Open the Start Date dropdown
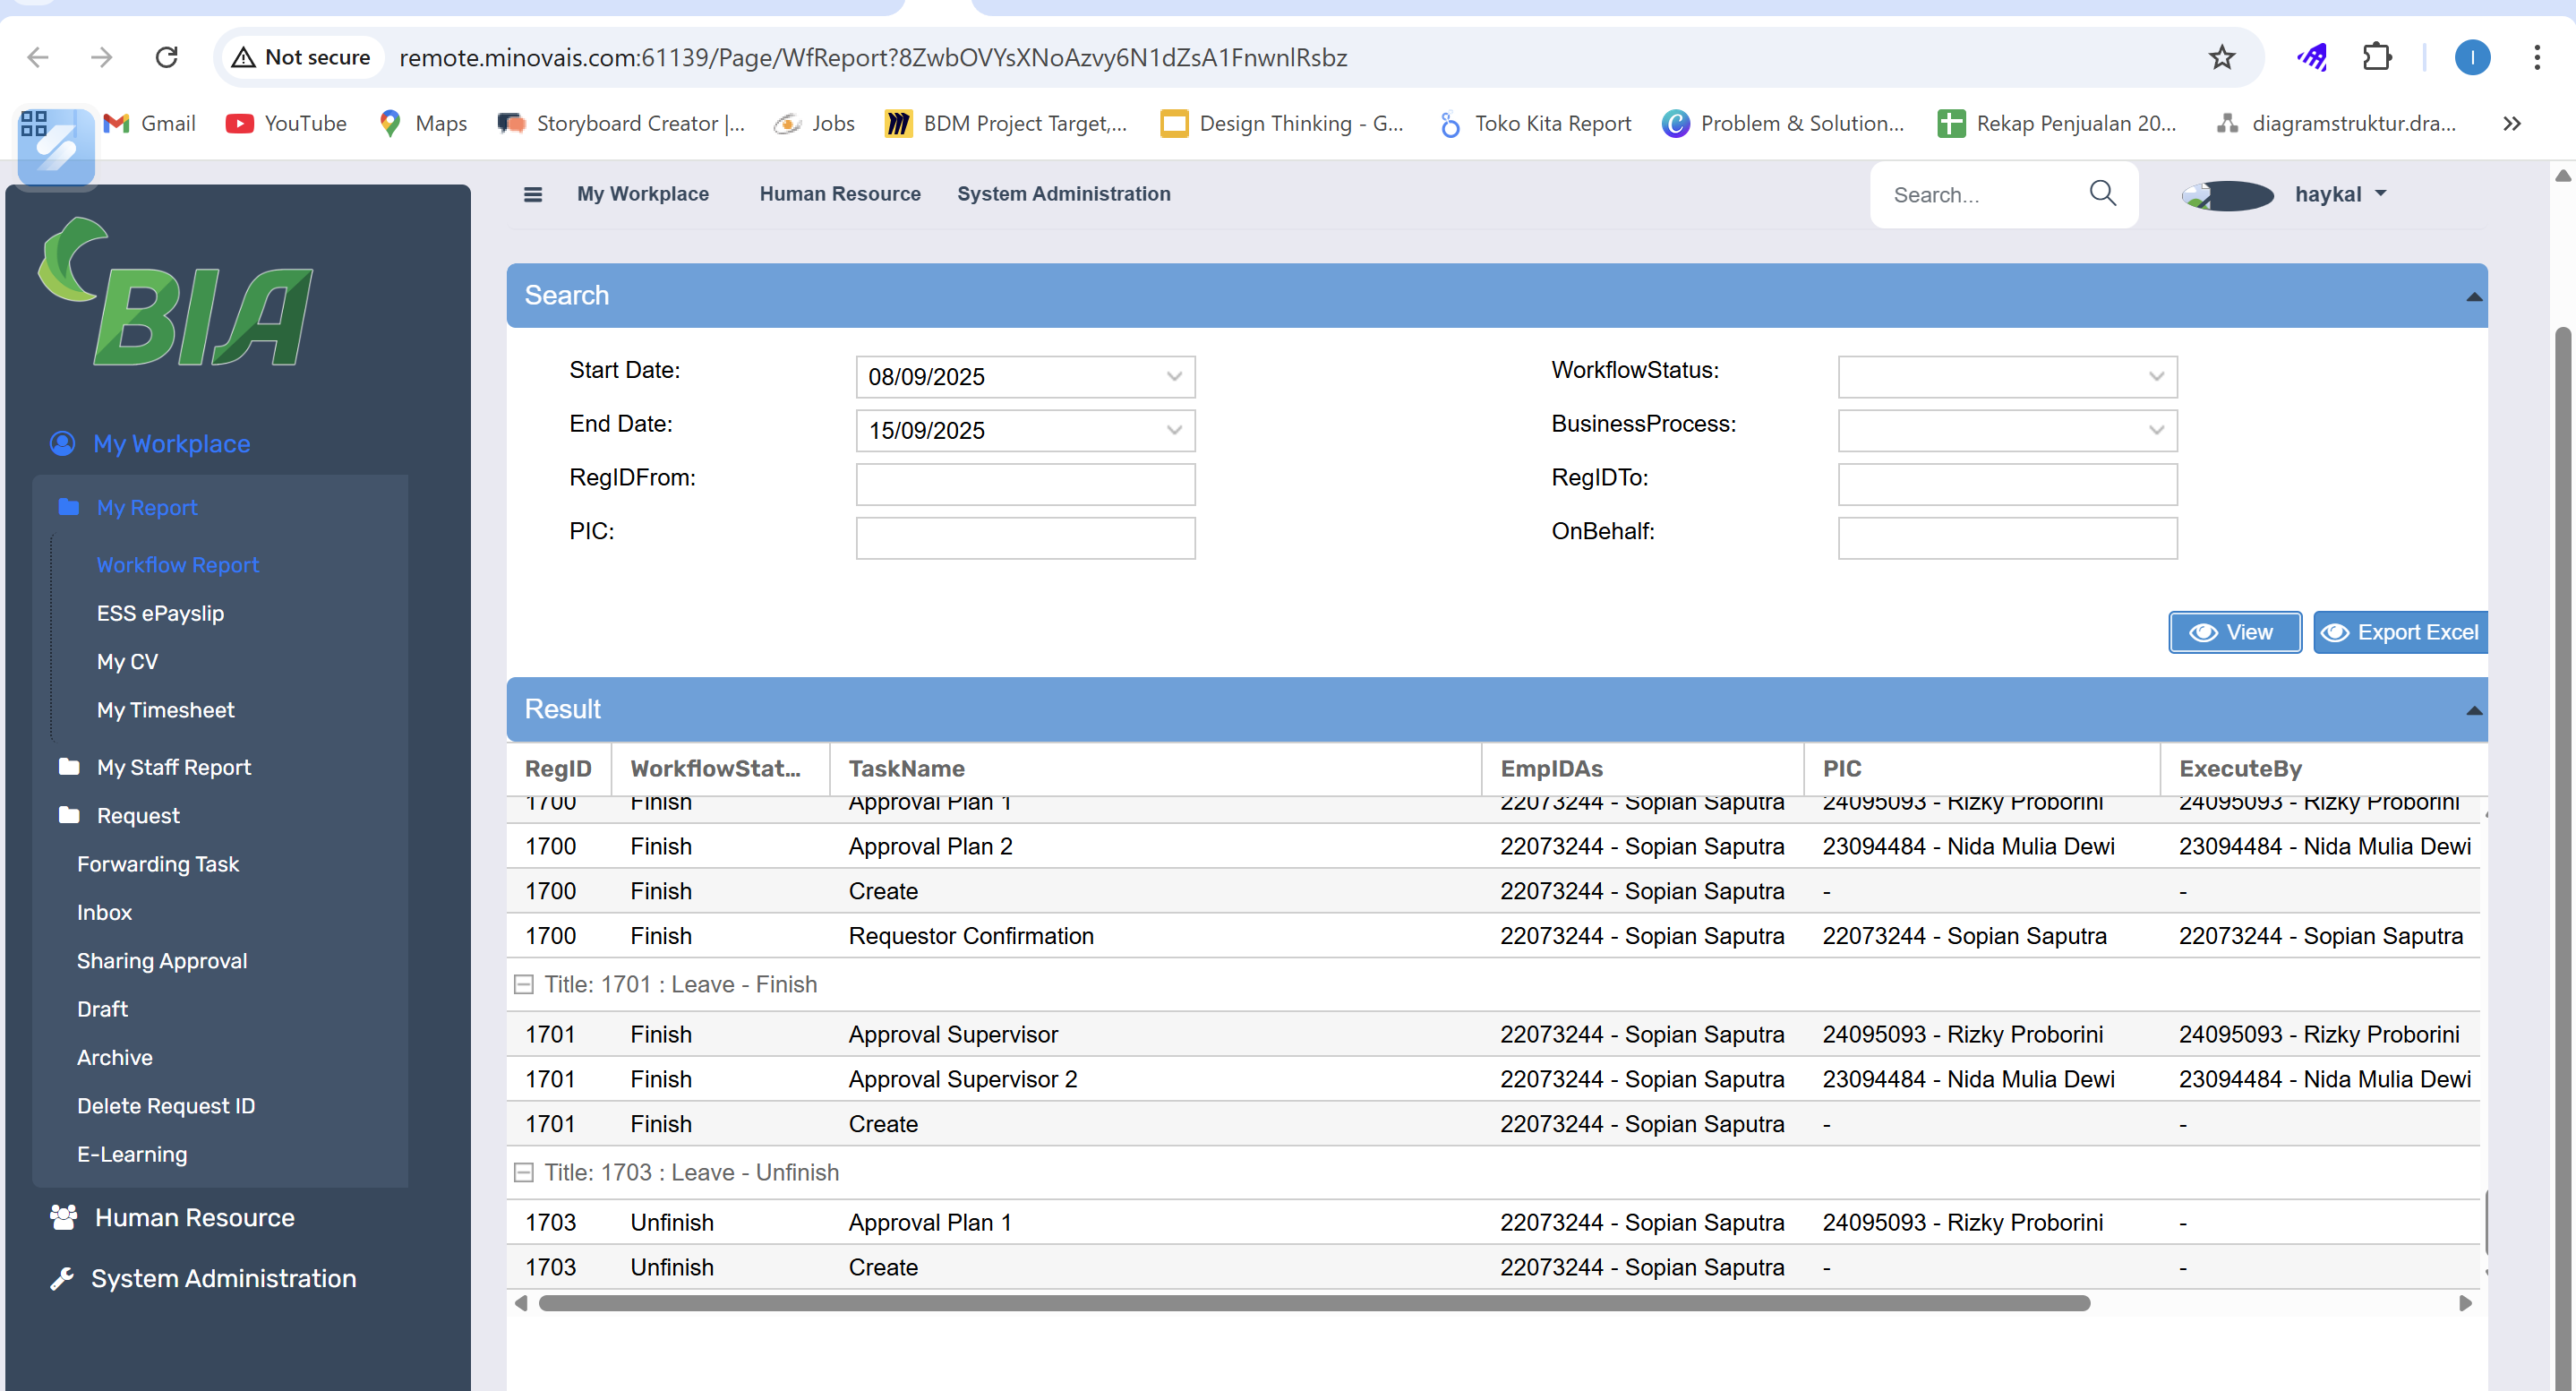The width and height of the screenshot is (2576, 1391). (x=1173, y=377)
